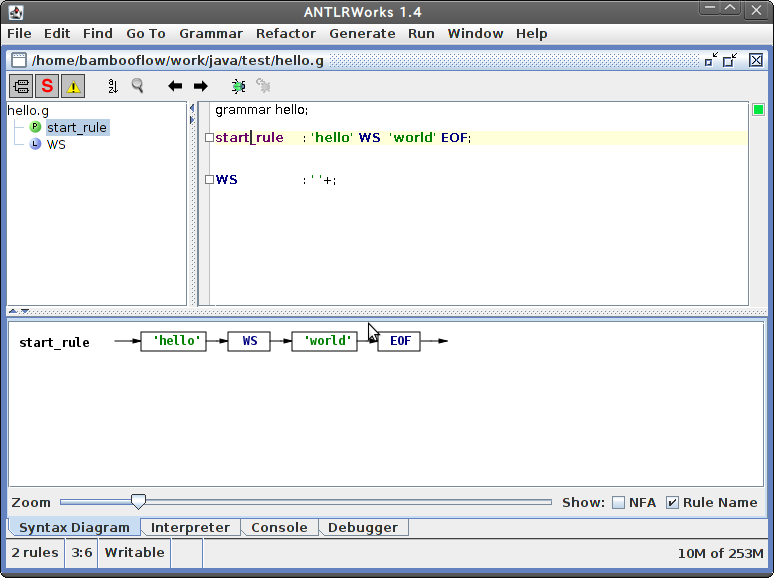Collapse the start_rule fold box in editor
Image resolution: width=774 pixels, height=578 pixels.
[209, 137]
